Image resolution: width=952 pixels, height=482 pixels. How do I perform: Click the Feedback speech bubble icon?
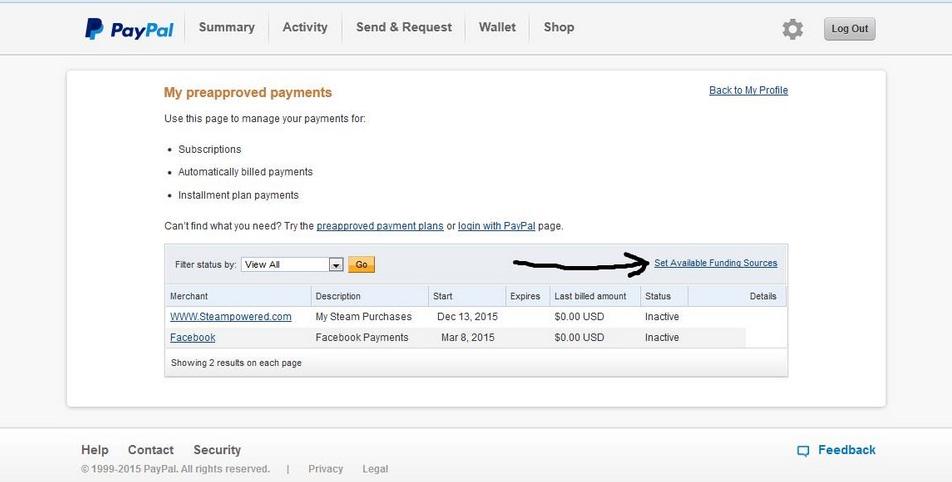(803, 450)
